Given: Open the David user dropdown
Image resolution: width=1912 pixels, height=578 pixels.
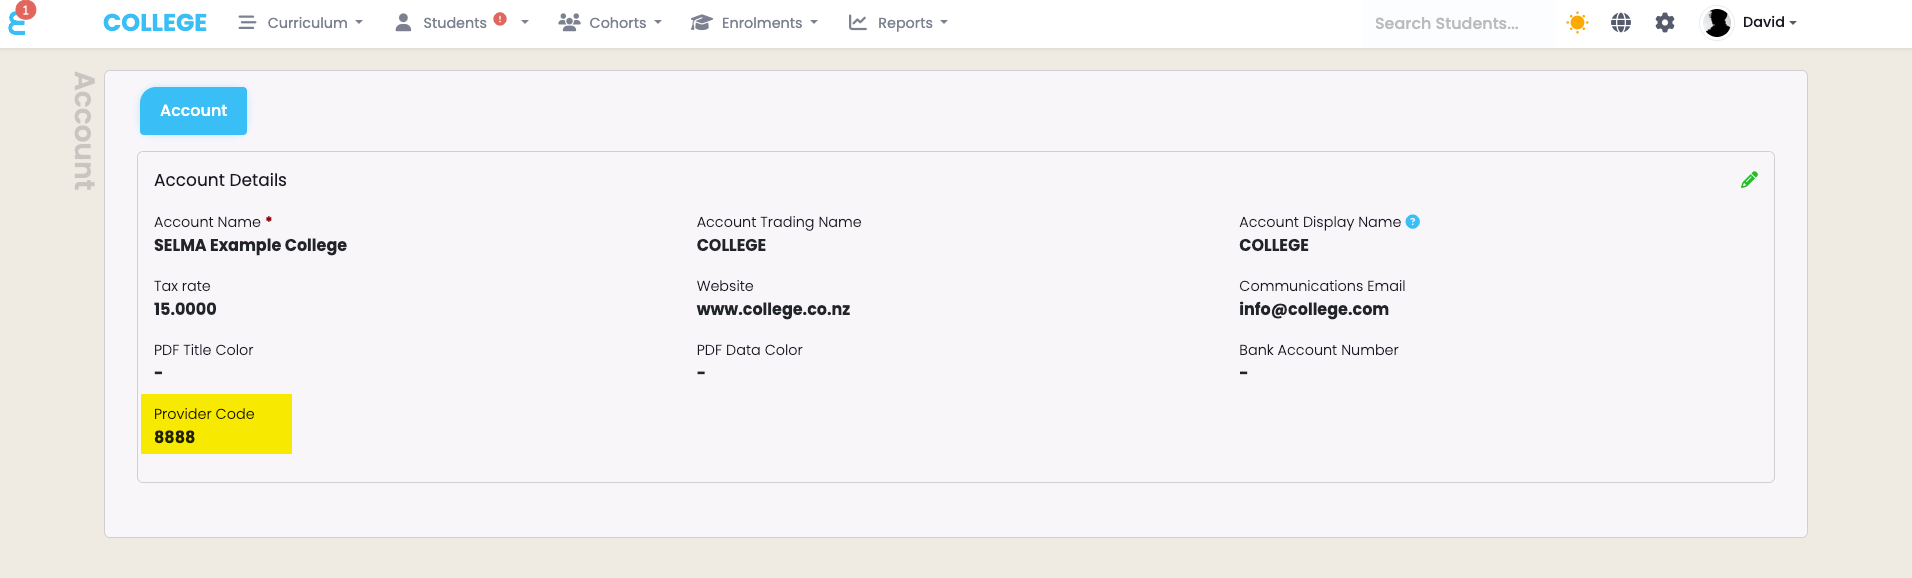Looking at the screenshot, I should click(x=1769, y=22).
